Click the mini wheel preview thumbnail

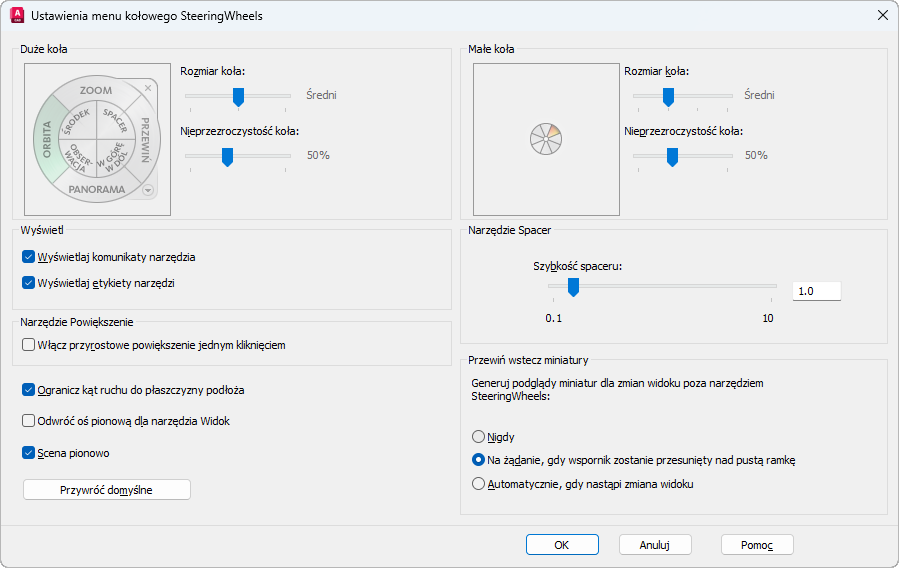coord(546,139)
